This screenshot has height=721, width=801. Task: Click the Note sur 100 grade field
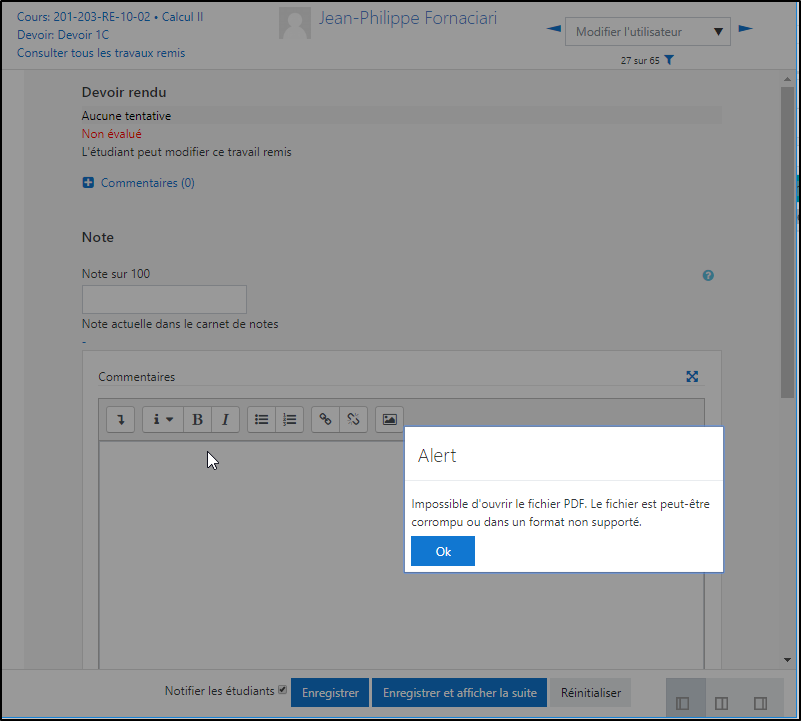pyautogui.click(x=164, y=299)
